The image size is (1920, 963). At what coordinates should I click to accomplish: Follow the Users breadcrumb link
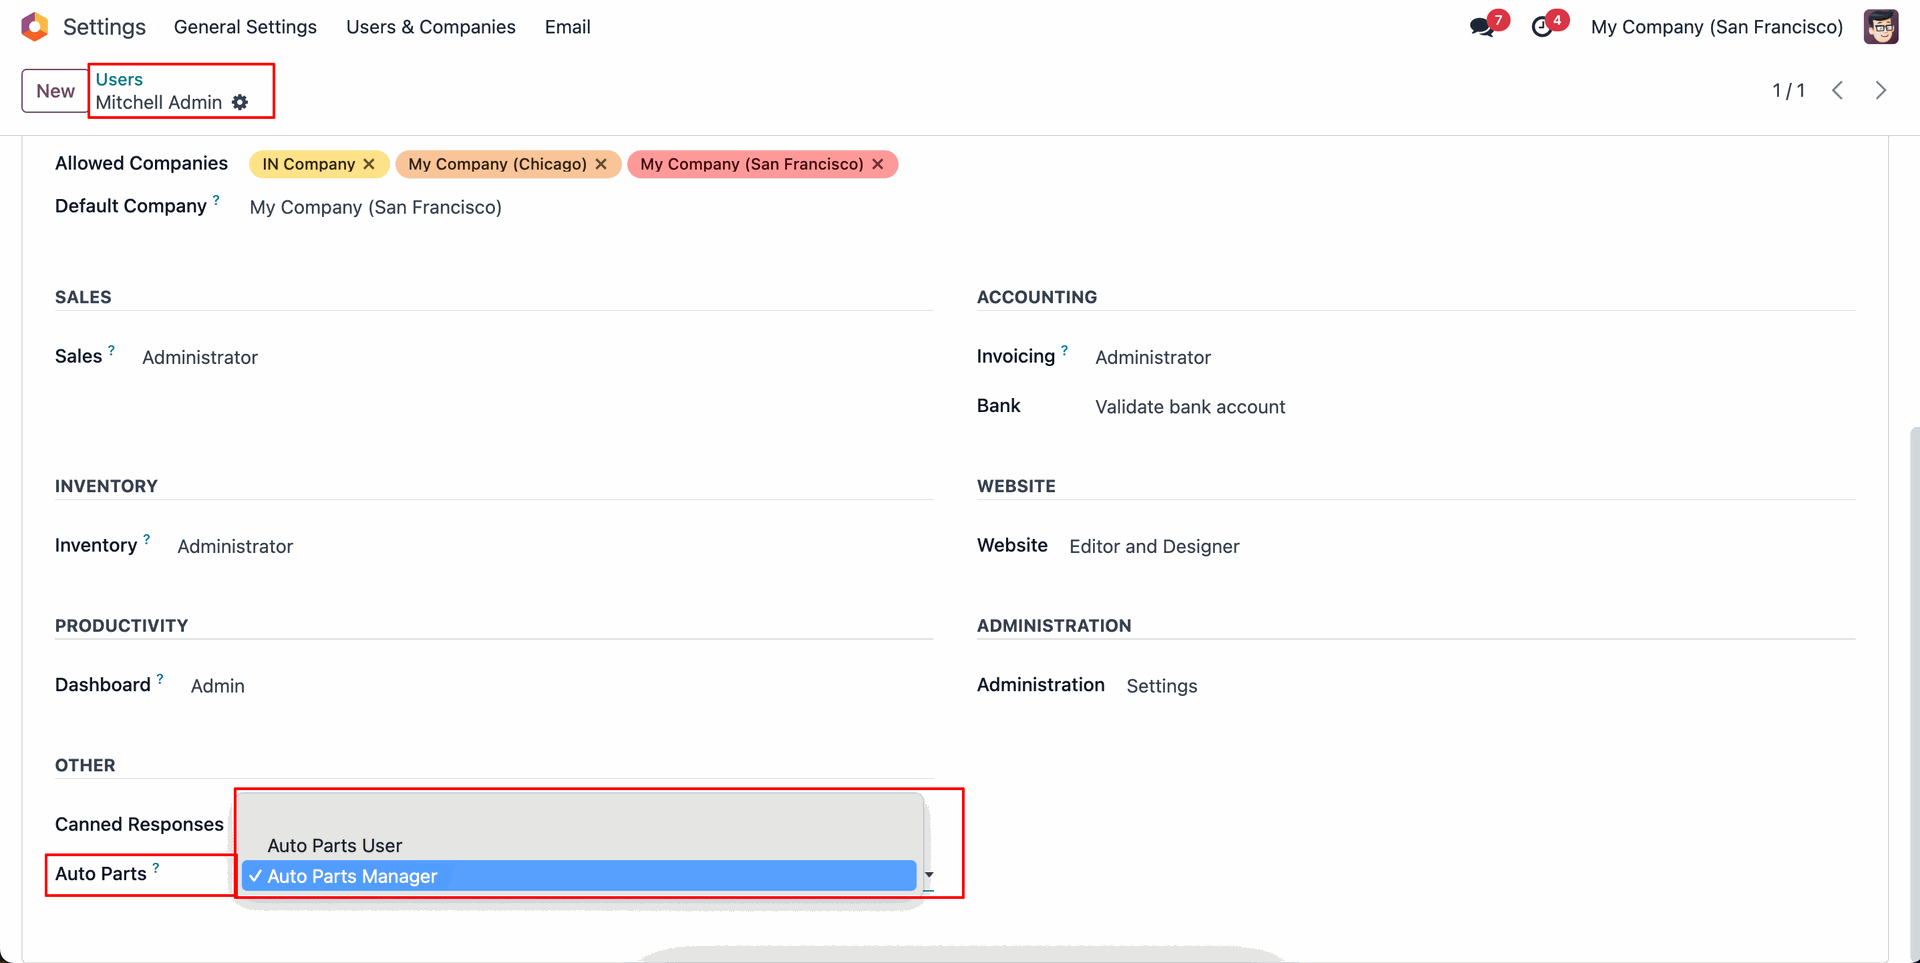[x=119, y=79]
